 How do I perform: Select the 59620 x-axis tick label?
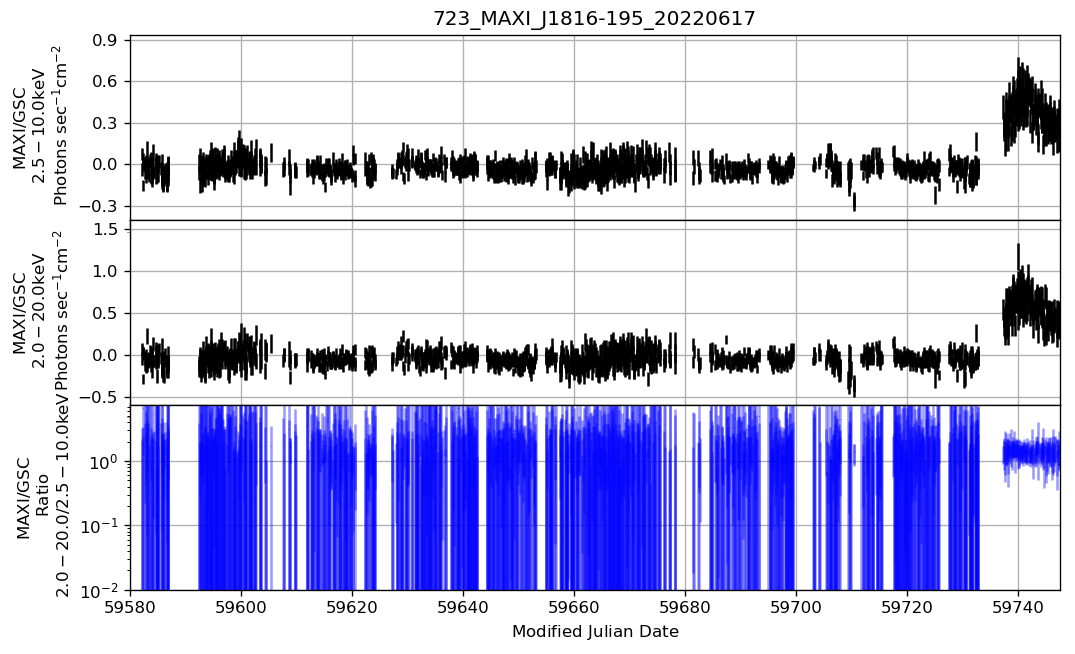click(x=352, y=607)
